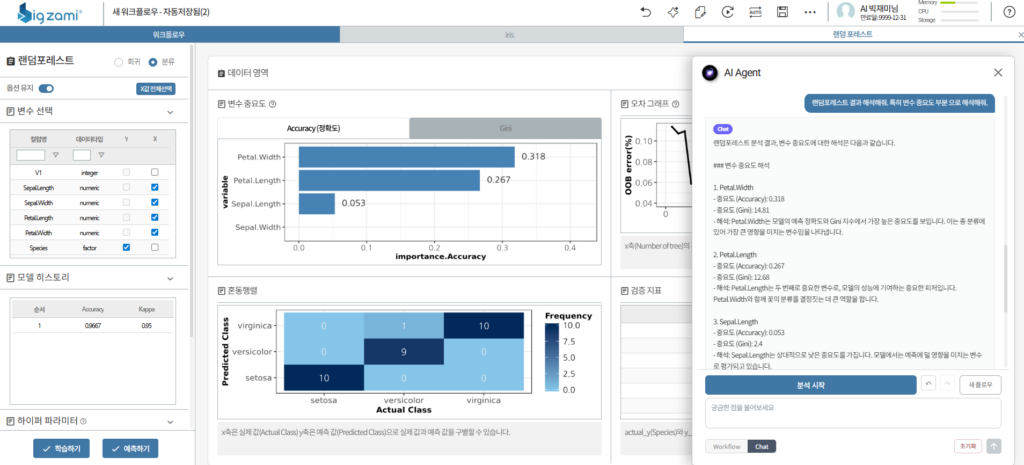Image resolution: width=1024 pixels, height=465 pixels.
Task: Open the help question mark icon
Action: pyautogui.click(x=1008, y=12)
